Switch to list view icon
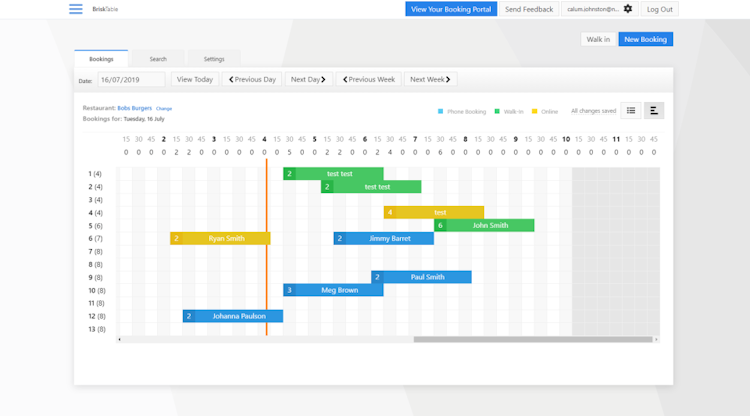This screenshot has height=416, width=750. [x=631, y=110]
